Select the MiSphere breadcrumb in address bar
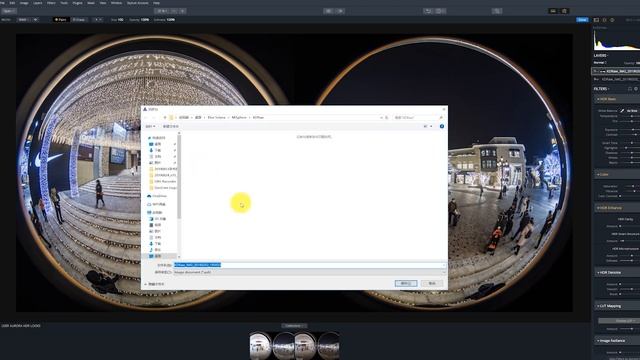 point(239,118)
